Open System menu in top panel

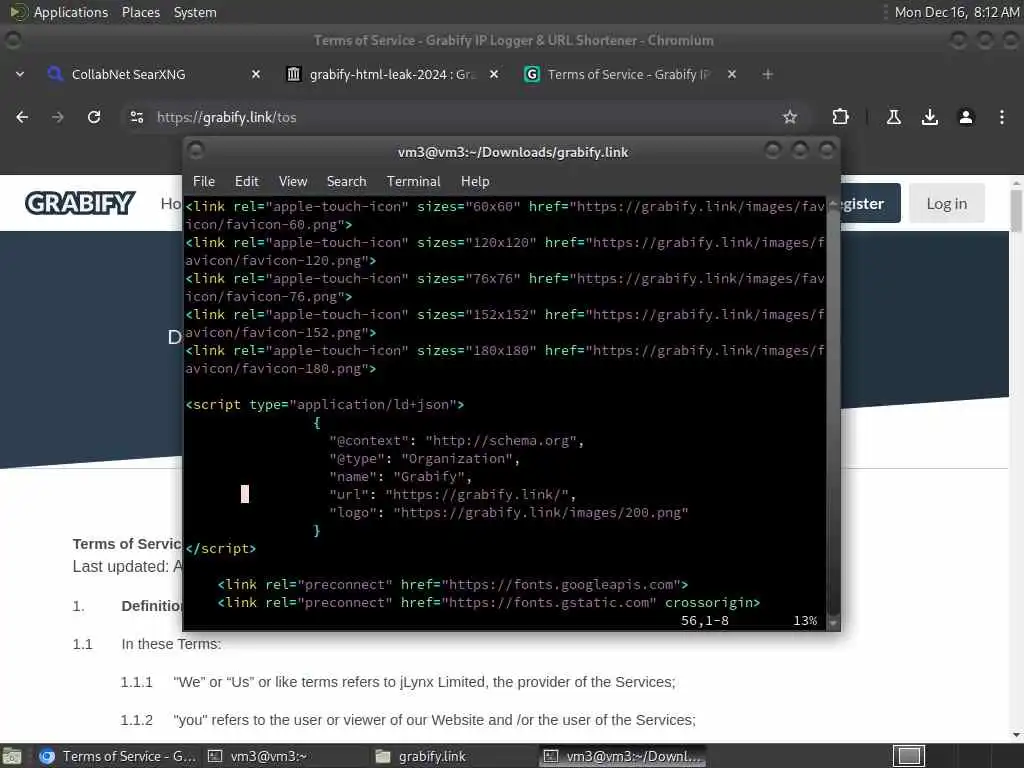pyautogui.click(x=195, y=12)
